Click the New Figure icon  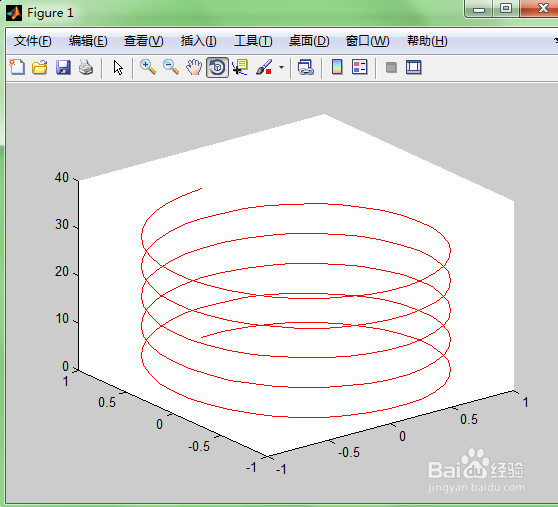click(x=17, y=67)
